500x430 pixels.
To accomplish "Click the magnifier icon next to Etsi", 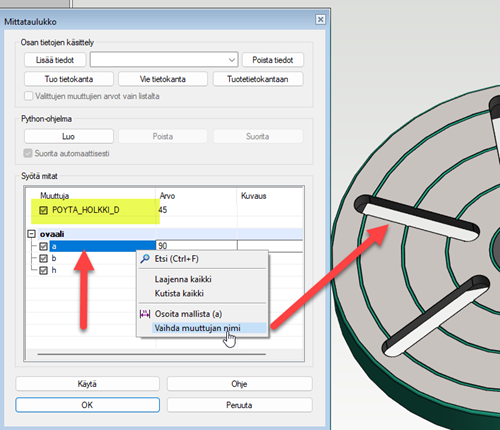I will [145, 259].
